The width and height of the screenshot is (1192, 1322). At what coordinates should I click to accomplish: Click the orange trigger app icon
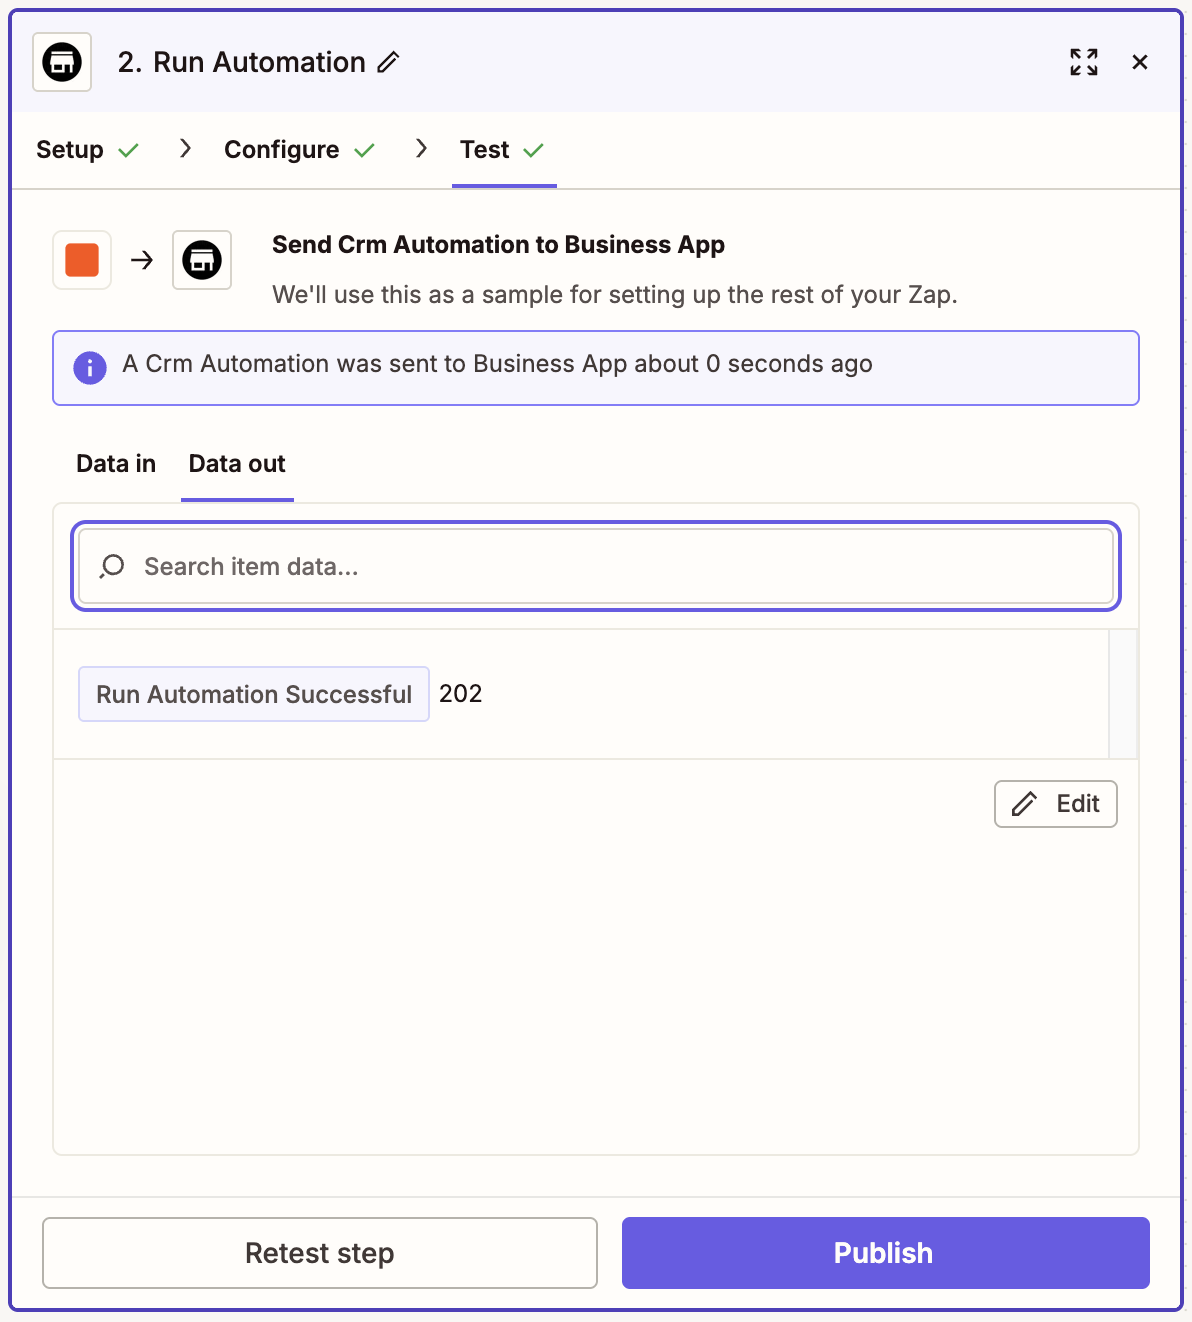tap(82, 260)
